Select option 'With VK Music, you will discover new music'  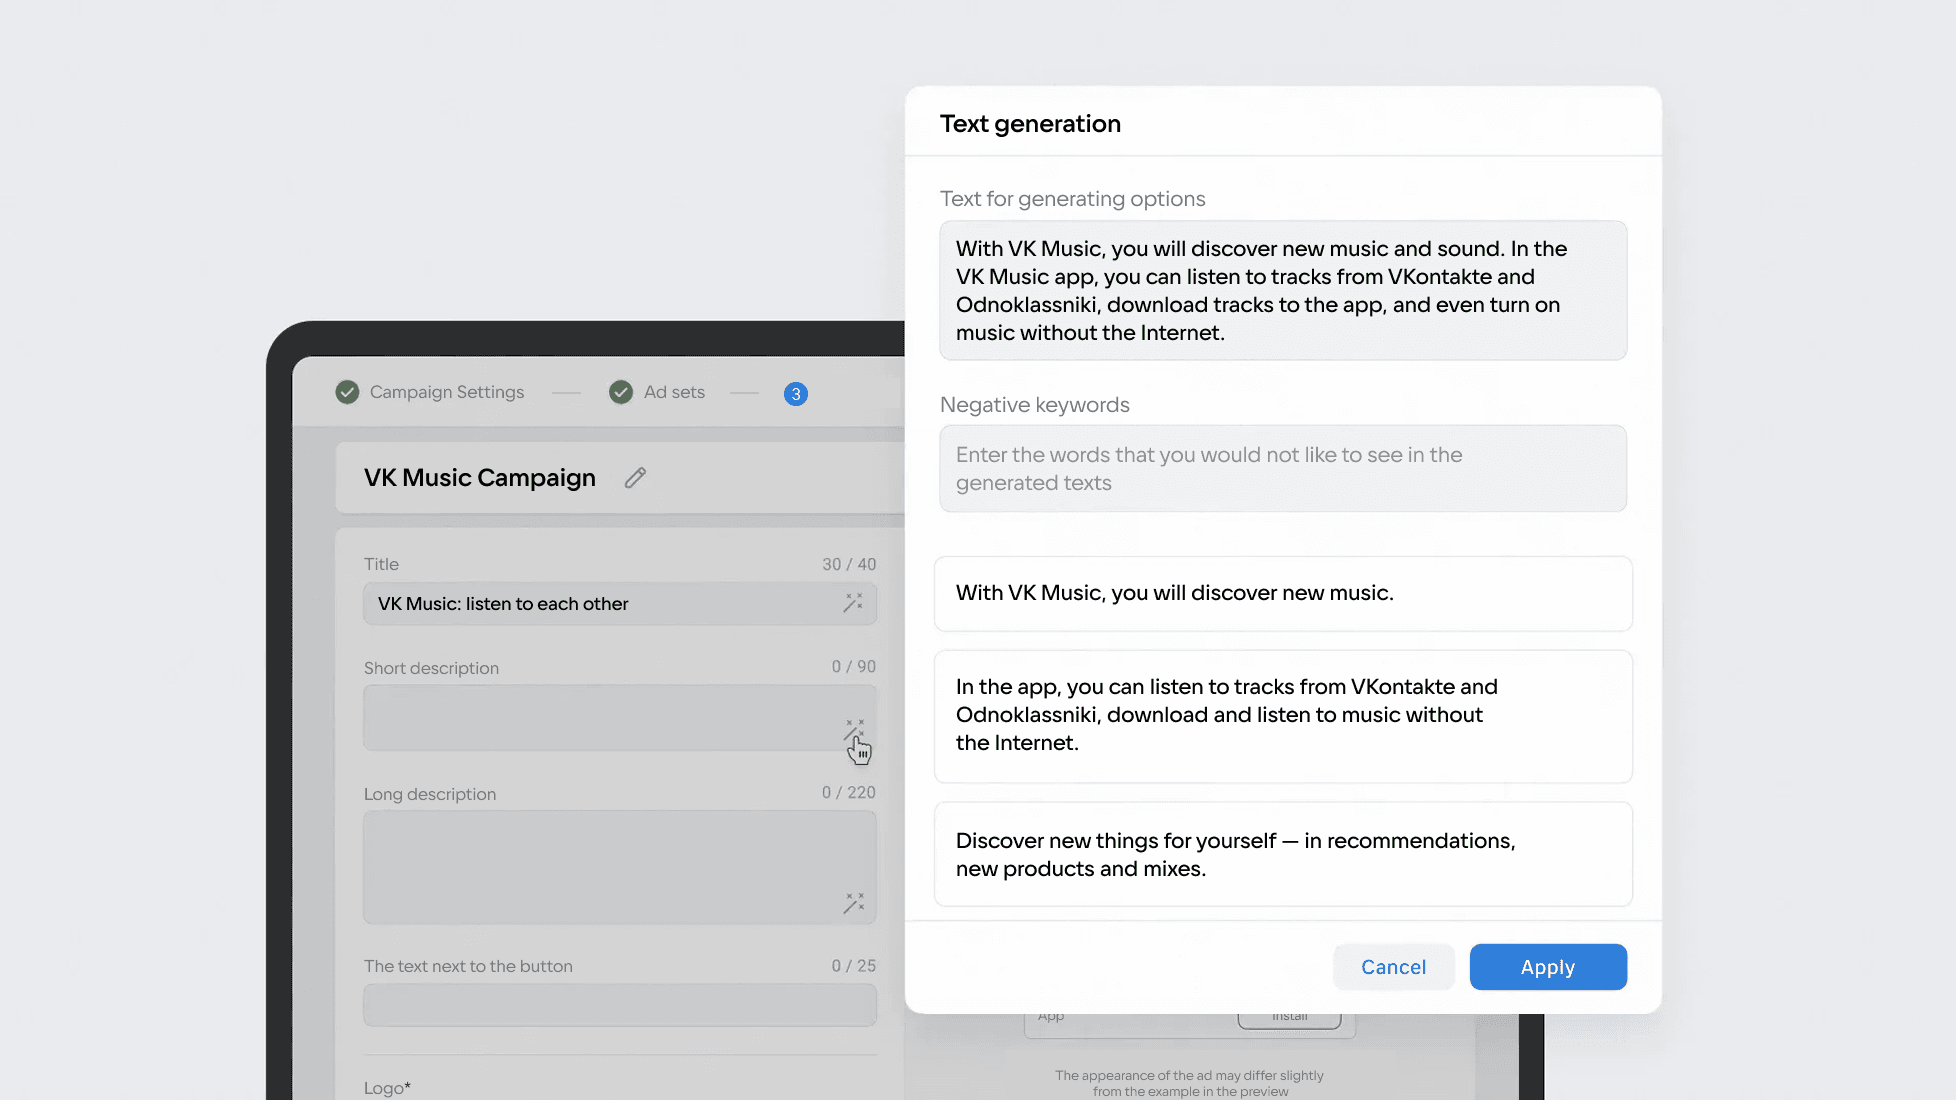pos(1282,594)
